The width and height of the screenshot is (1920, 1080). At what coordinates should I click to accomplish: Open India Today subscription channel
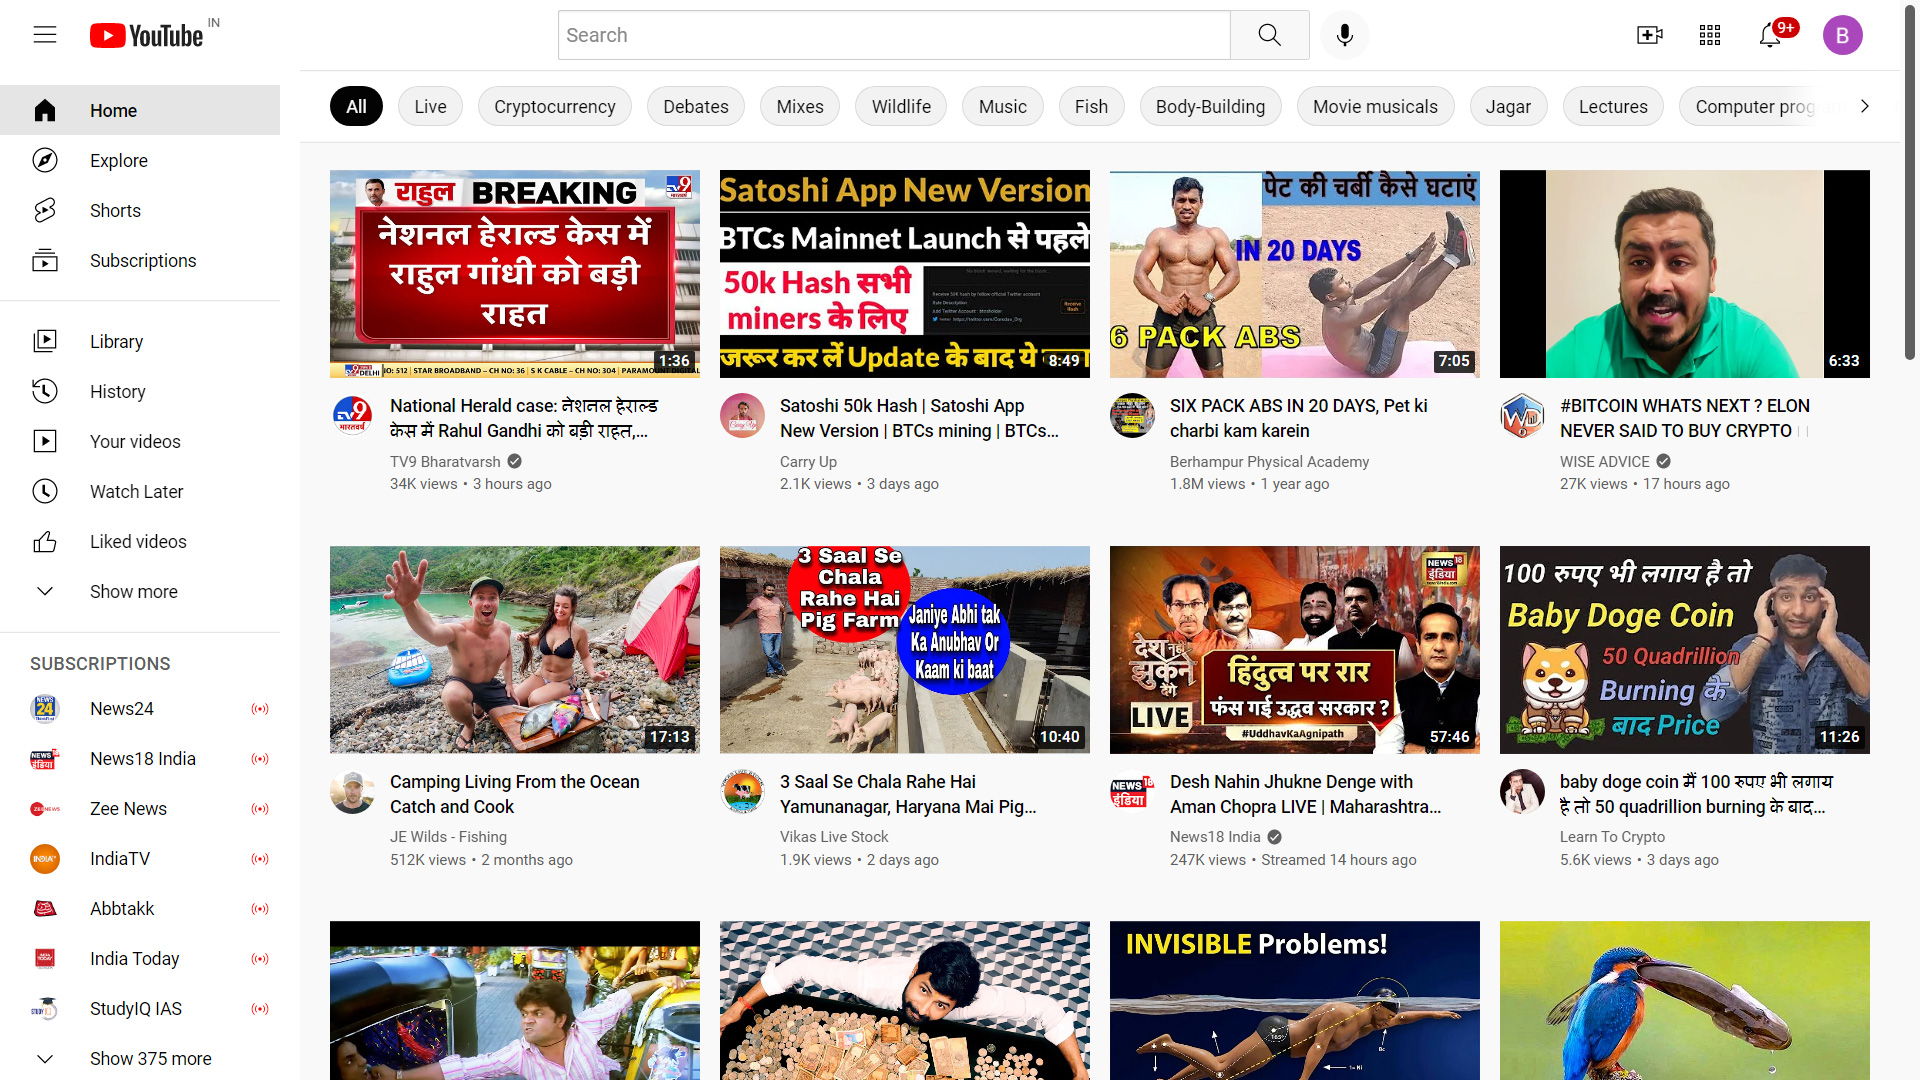click(x=140, y=958)
